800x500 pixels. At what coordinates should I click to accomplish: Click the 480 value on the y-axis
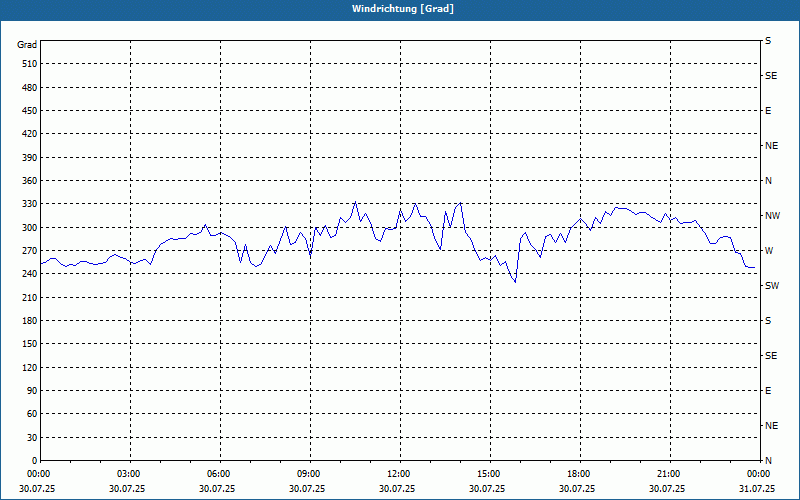30,88
